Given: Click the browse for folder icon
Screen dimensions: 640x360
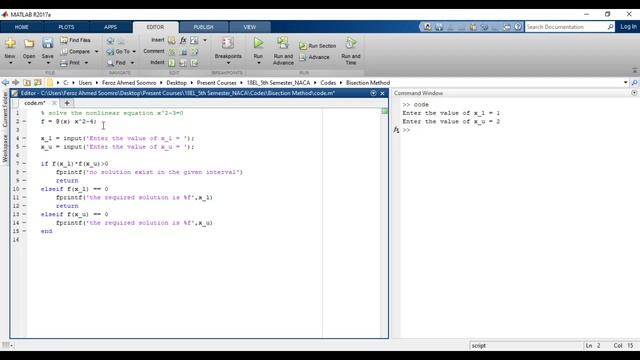Looking at the screenshot, I should [x=38, y=82].
